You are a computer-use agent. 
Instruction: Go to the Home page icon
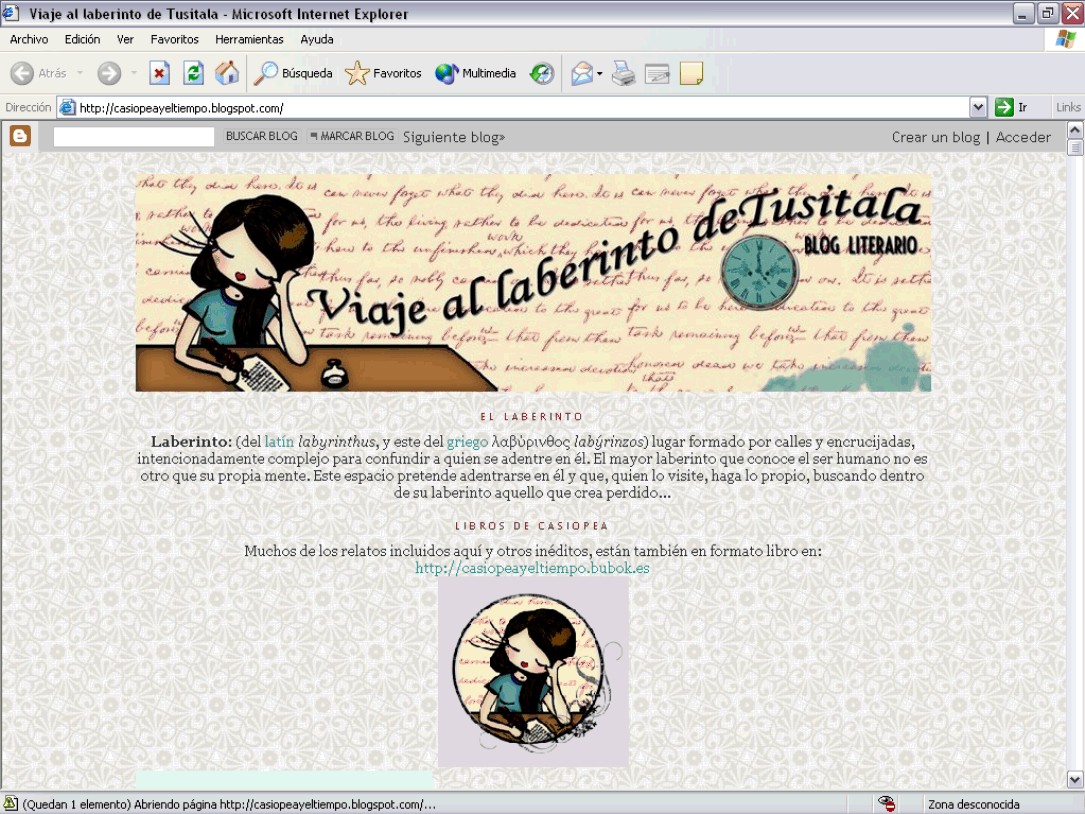pos(227,73)
